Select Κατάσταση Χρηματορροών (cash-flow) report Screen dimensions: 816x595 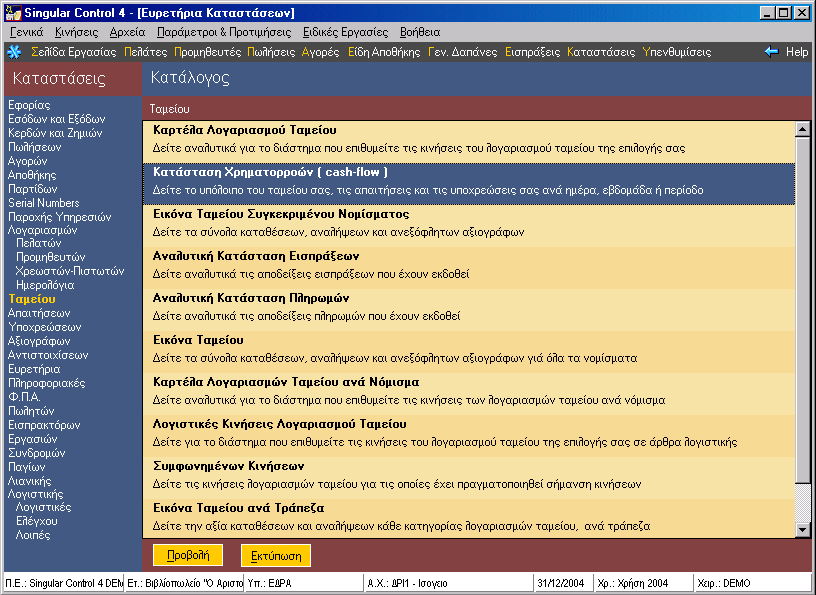469,184
